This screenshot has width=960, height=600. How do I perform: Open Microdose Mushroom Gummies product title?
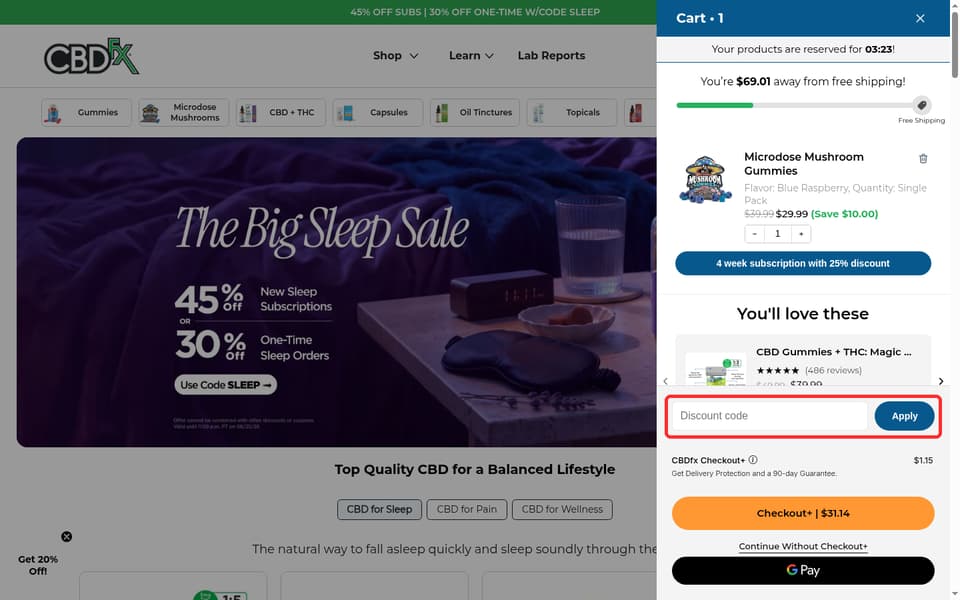coord(803,163)
